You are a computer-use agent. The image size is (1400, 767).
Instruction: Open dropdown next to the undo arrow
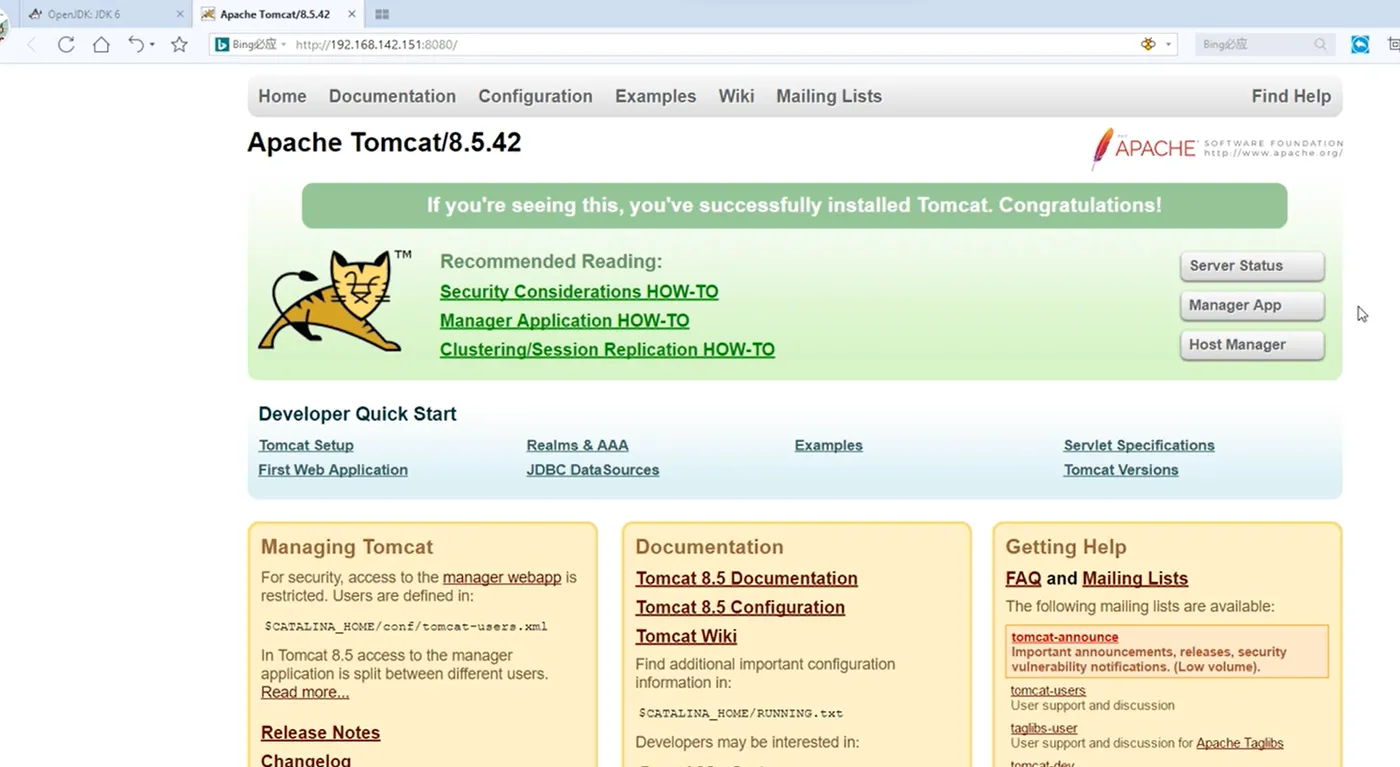(152, 45)
